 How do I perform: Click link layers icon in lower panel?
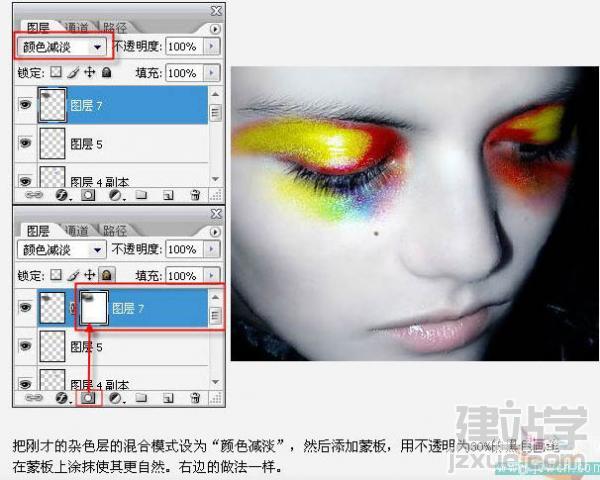tap(34, 398)
